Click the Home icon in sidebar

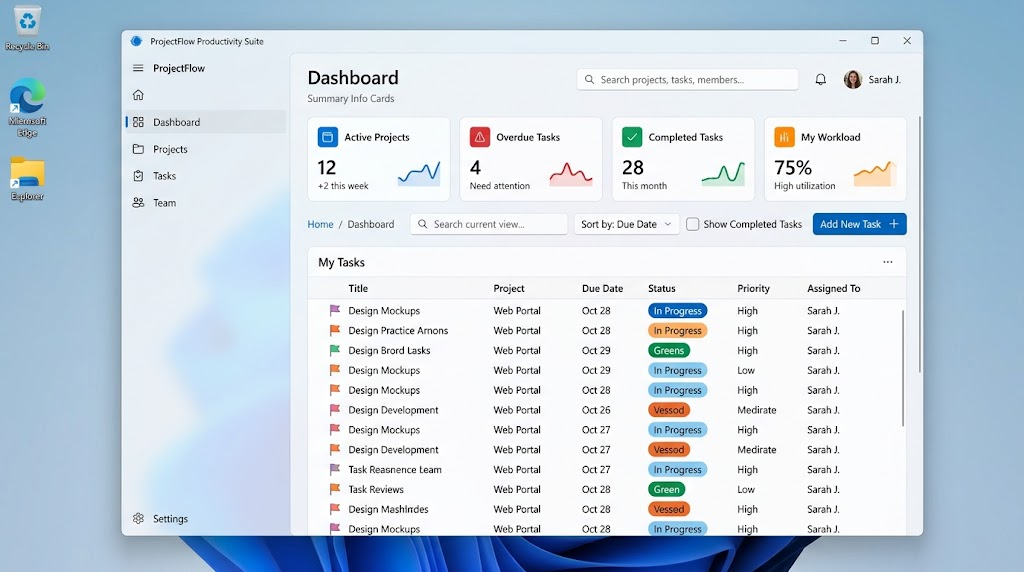coord(138,95)
